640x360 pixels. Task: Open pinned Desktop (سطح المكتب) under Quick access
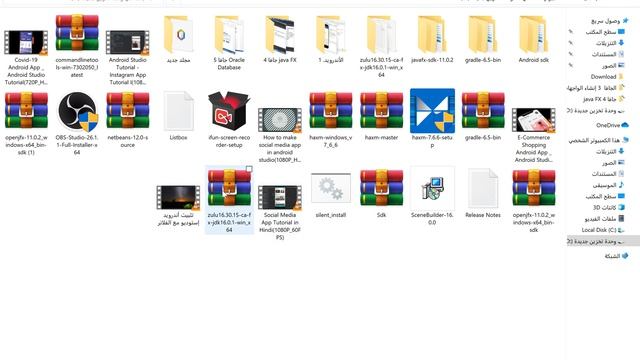(x=605, y=32)
